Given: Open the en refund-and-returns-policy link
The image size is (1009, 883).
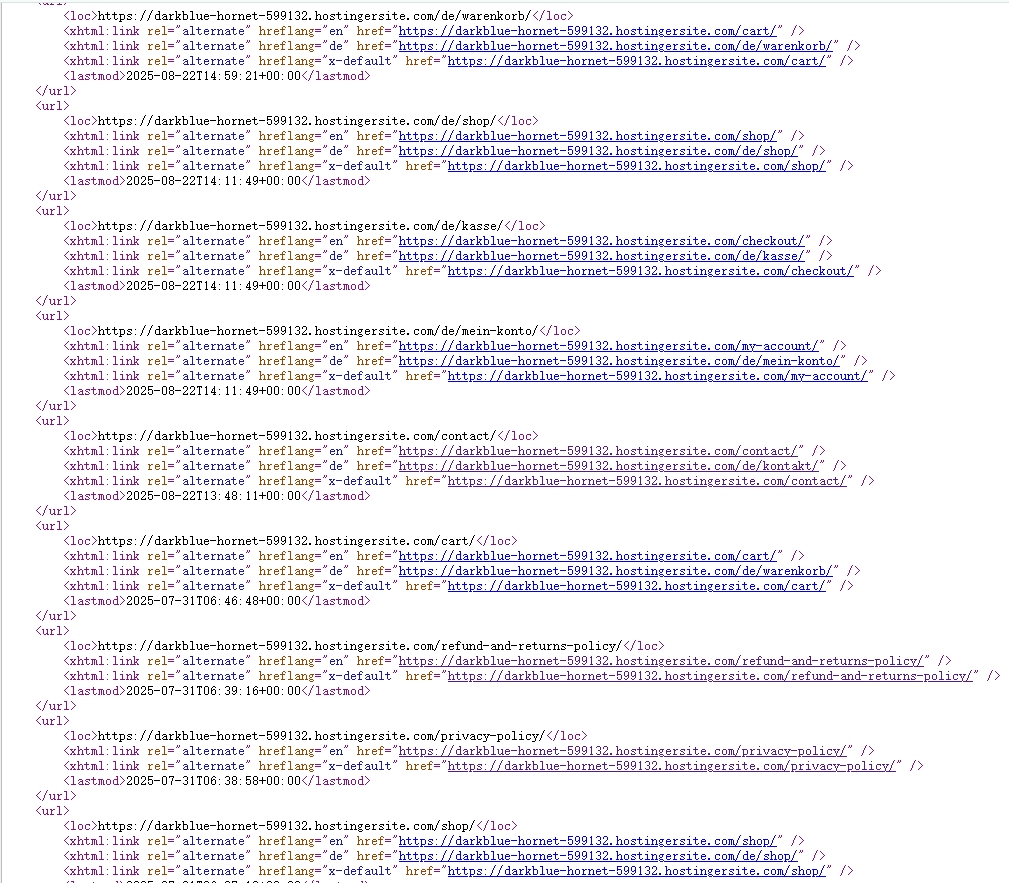Looking at the screenshot, I should point(661,661).
